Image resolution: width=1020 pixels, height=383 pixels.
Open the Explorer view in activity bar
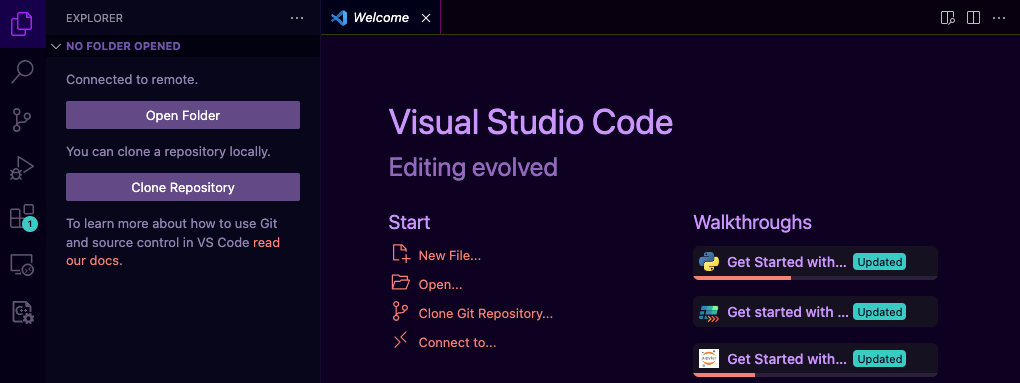[x=22, y=24]
